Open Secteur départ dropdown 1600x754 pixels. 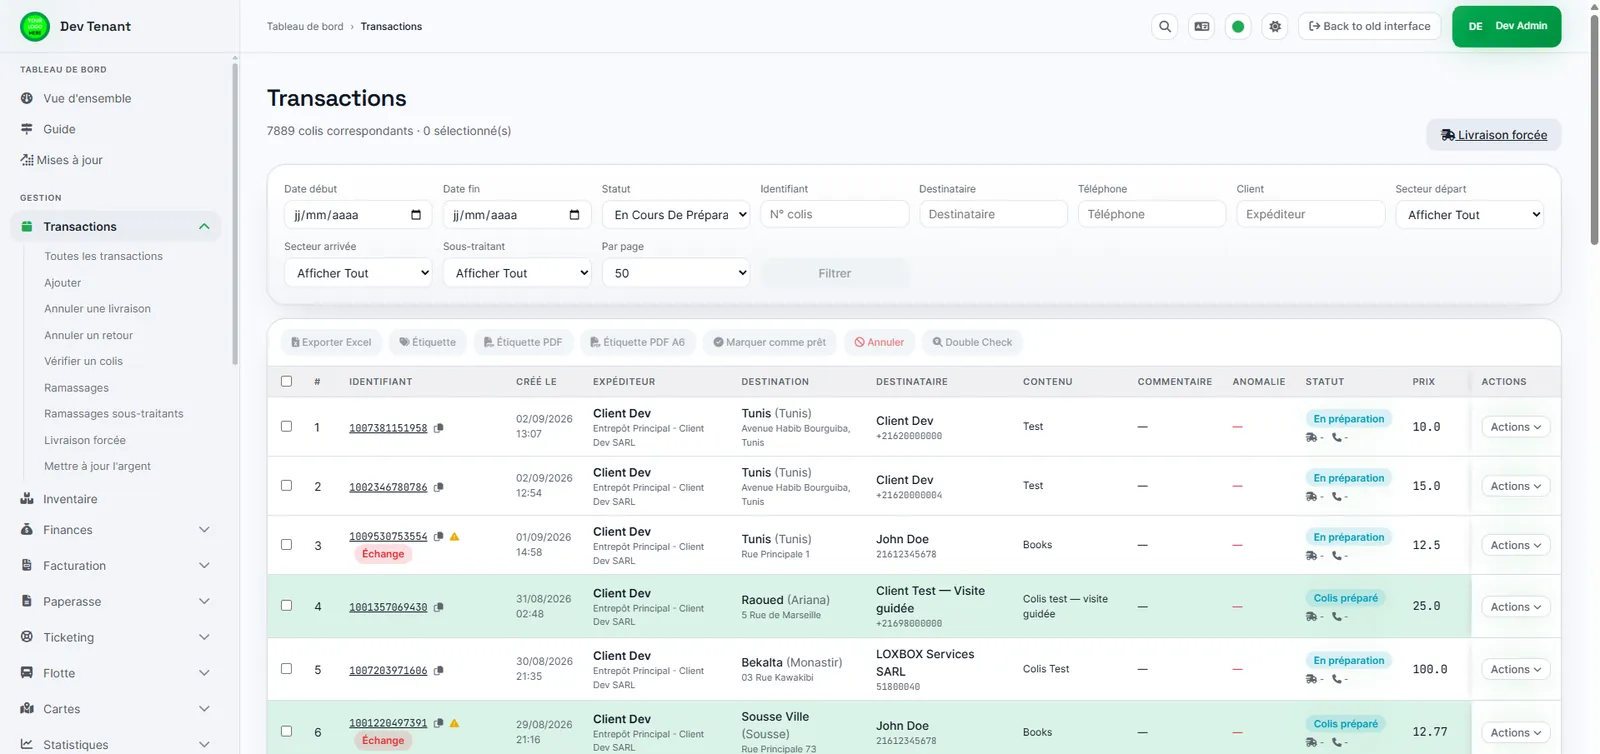[1469, 215]
